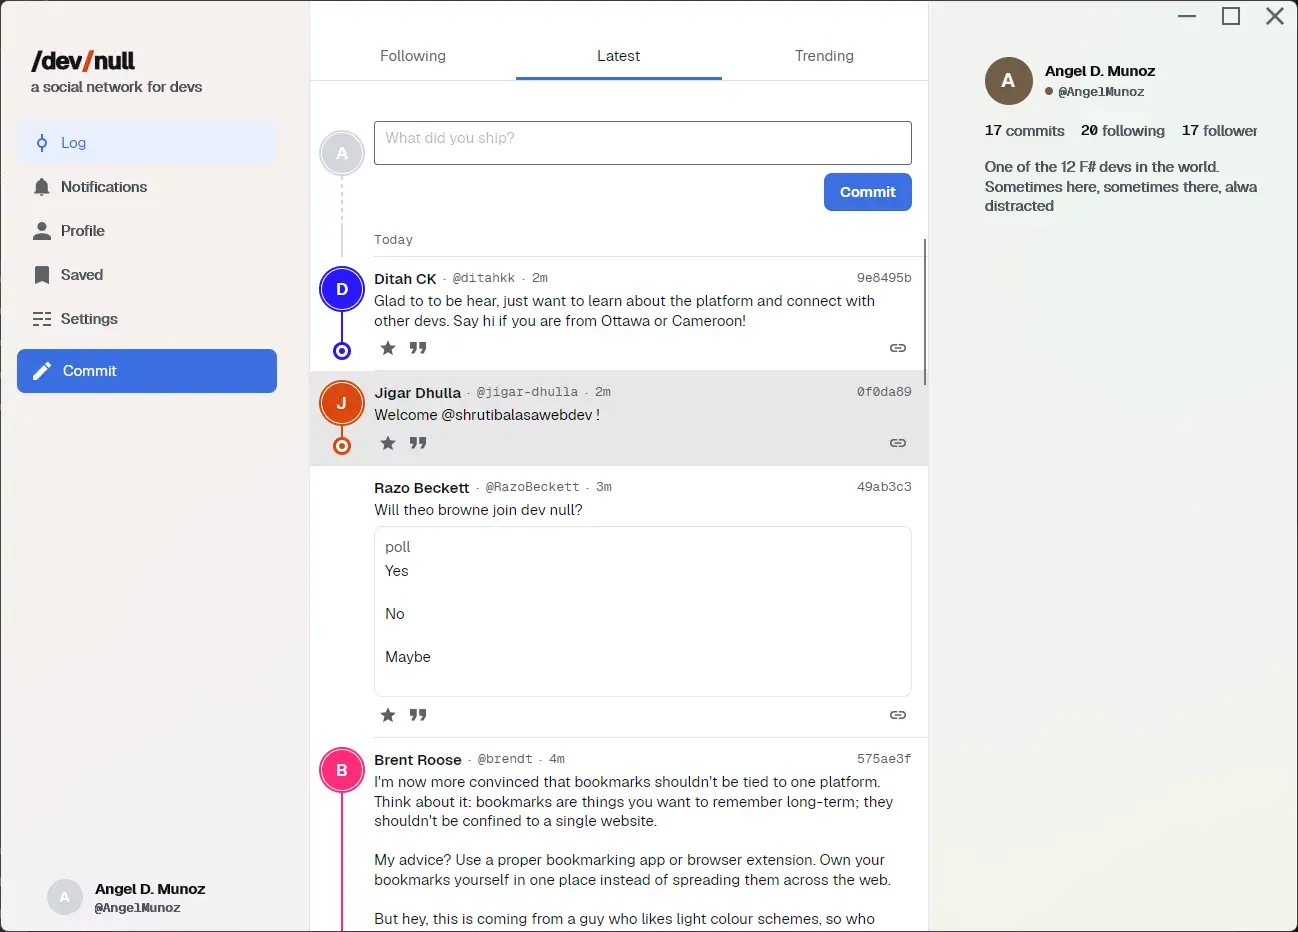Maximize the application window
1298x932 pixels.
pos(1231,16)
